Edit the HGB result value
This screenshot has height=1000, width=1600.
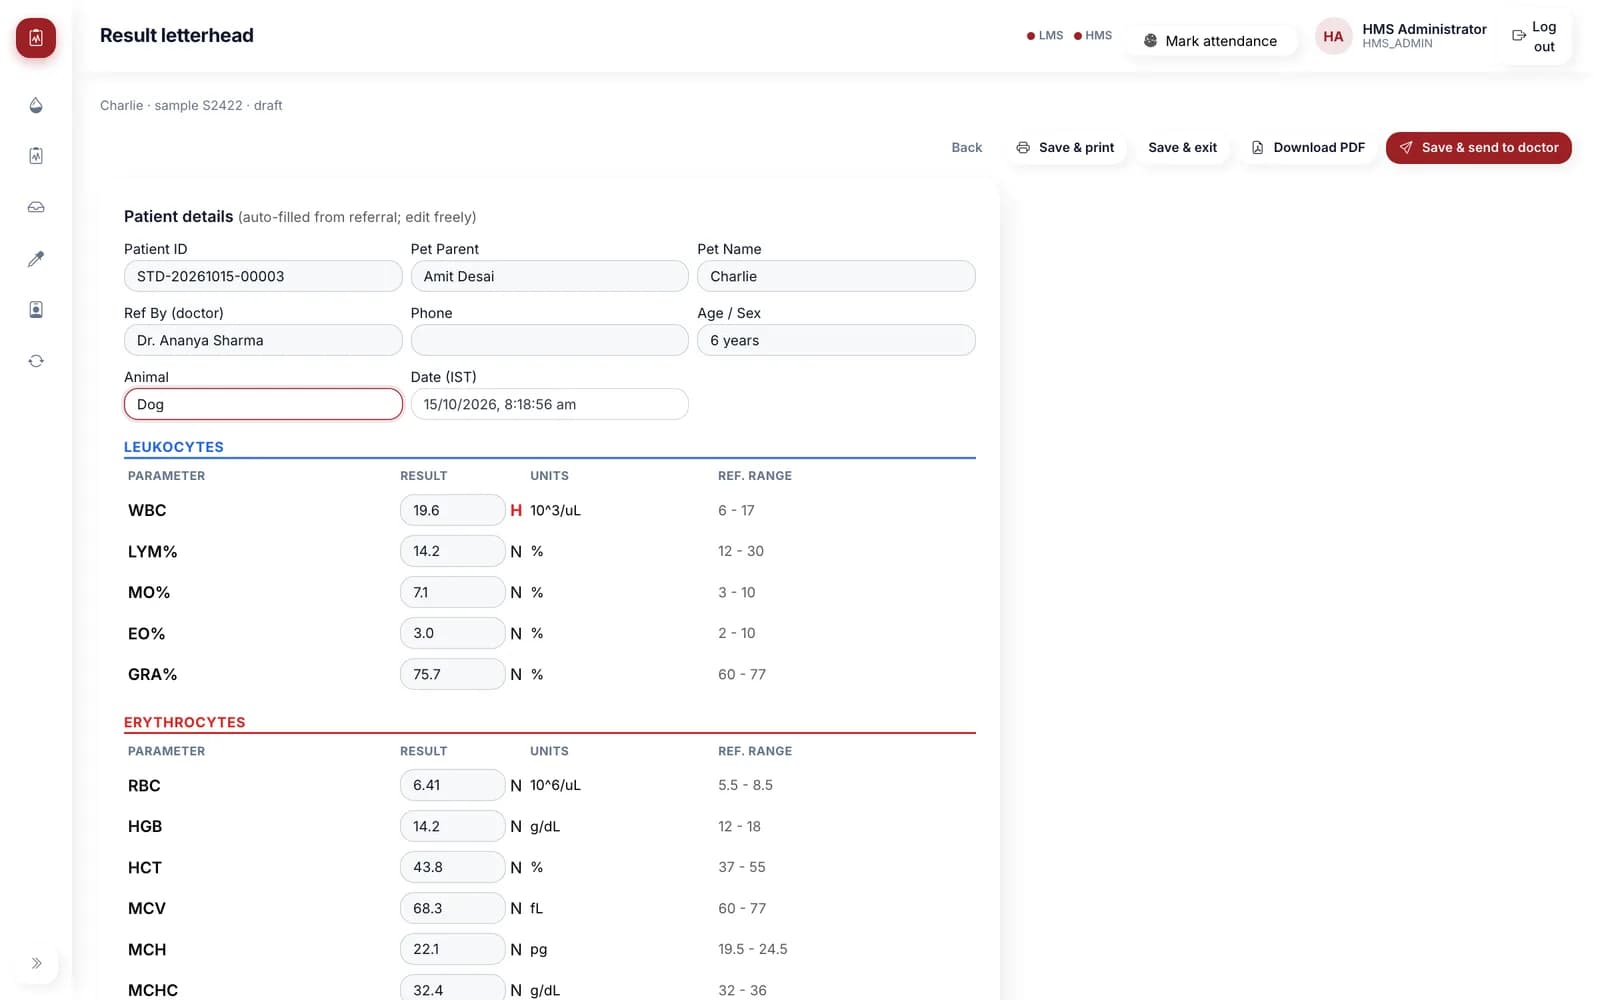[452, 826]
